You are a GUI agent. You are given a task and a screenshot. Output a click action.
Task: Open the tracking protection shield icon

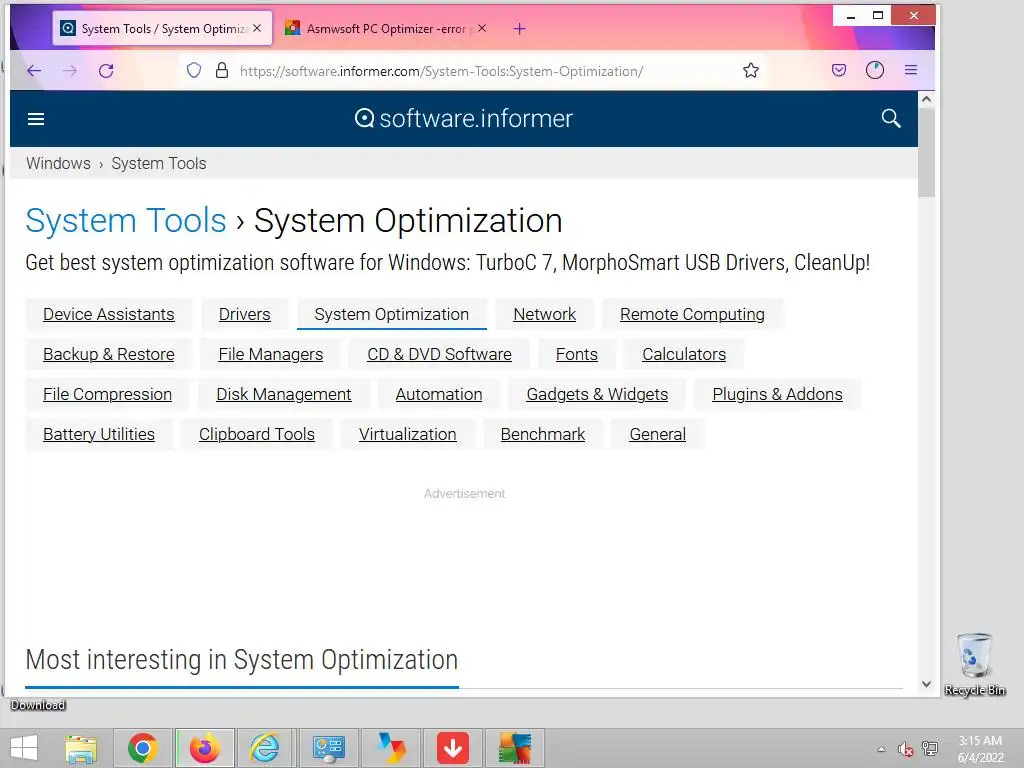(194, 71)
